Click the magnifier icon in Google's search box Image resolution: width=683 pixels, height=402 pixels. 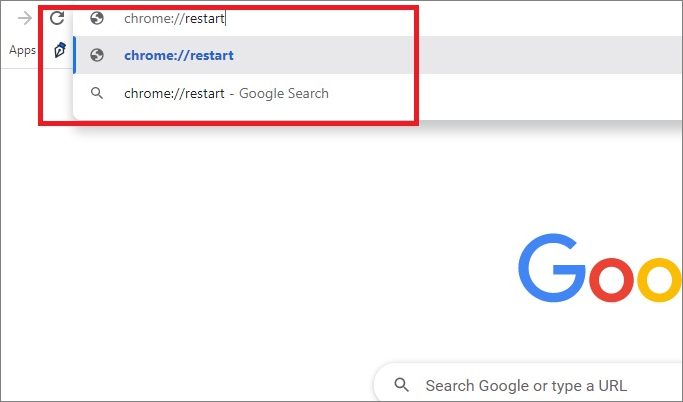401,385
